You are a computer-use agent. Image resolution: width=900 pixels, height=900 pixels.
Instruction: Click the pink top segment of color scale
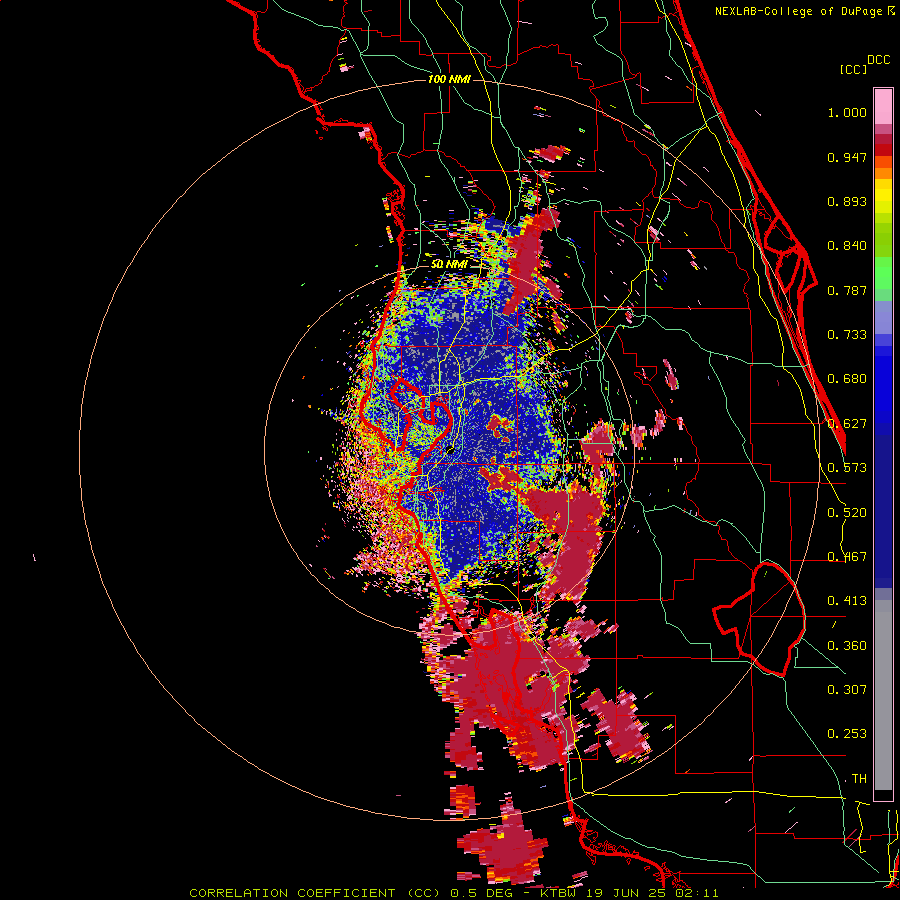tap(883, 106)
